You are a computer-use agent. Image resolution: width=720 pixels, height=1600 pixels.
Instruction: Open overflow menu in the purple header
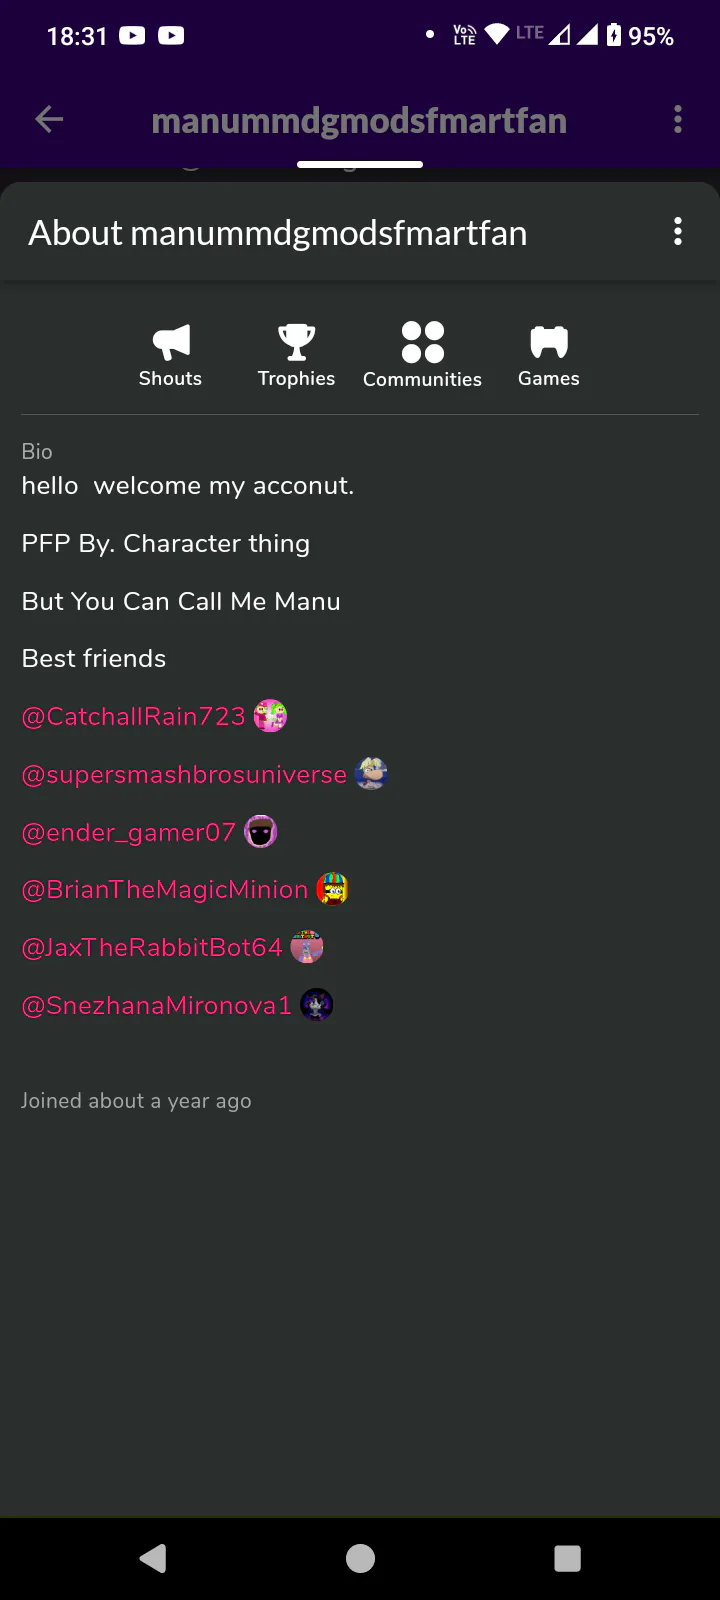pos(678,120)
